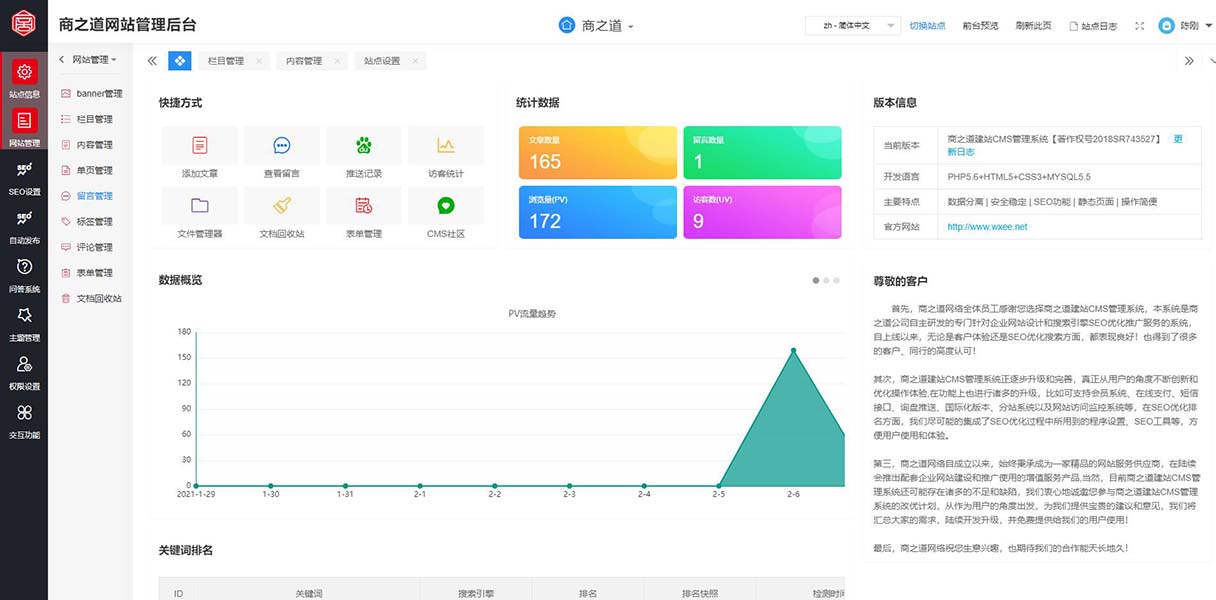Open the zh-简体中文 language dropdown
1216x600 pixels.
point(852,26)
